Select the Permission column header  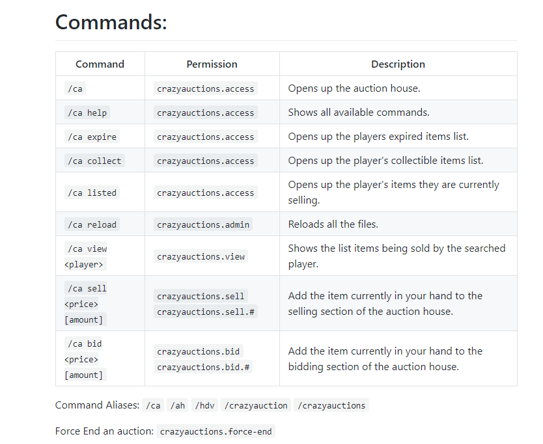coord(212,64)
